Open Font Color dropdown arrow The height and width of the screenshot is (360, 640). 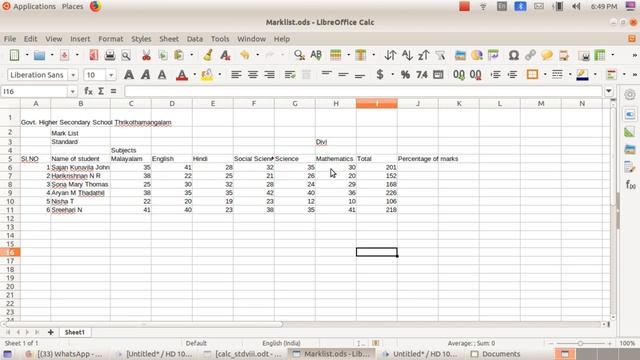[x=194, y=75]
